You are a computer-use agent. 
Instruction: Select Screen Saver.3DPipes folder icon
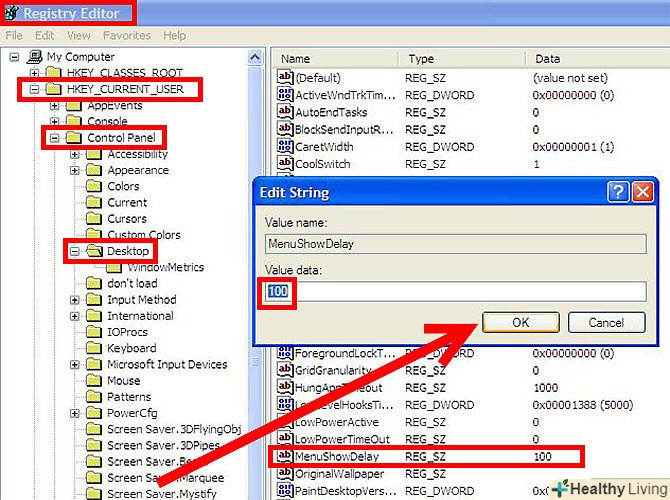pos(94,446)
